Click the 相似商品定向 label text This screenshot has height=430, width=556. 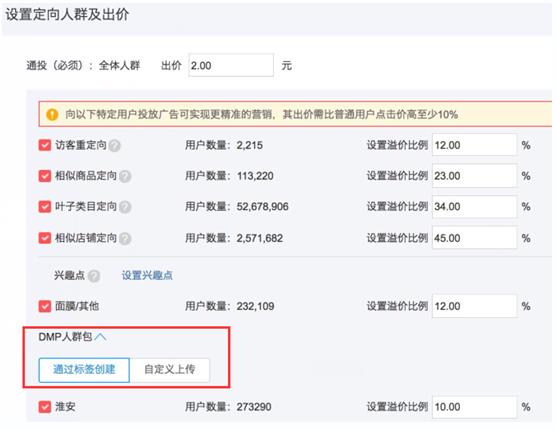(86, 176)
